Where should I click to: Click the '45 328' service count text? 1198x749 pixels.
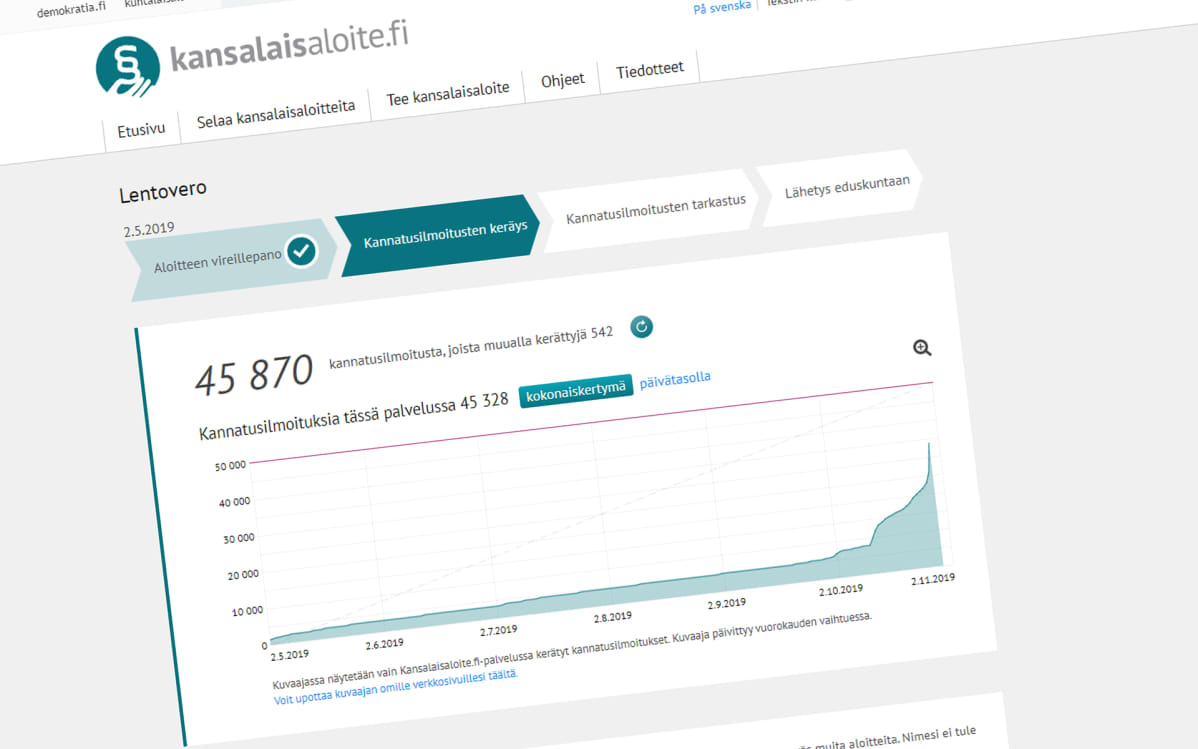pos(484,402)
